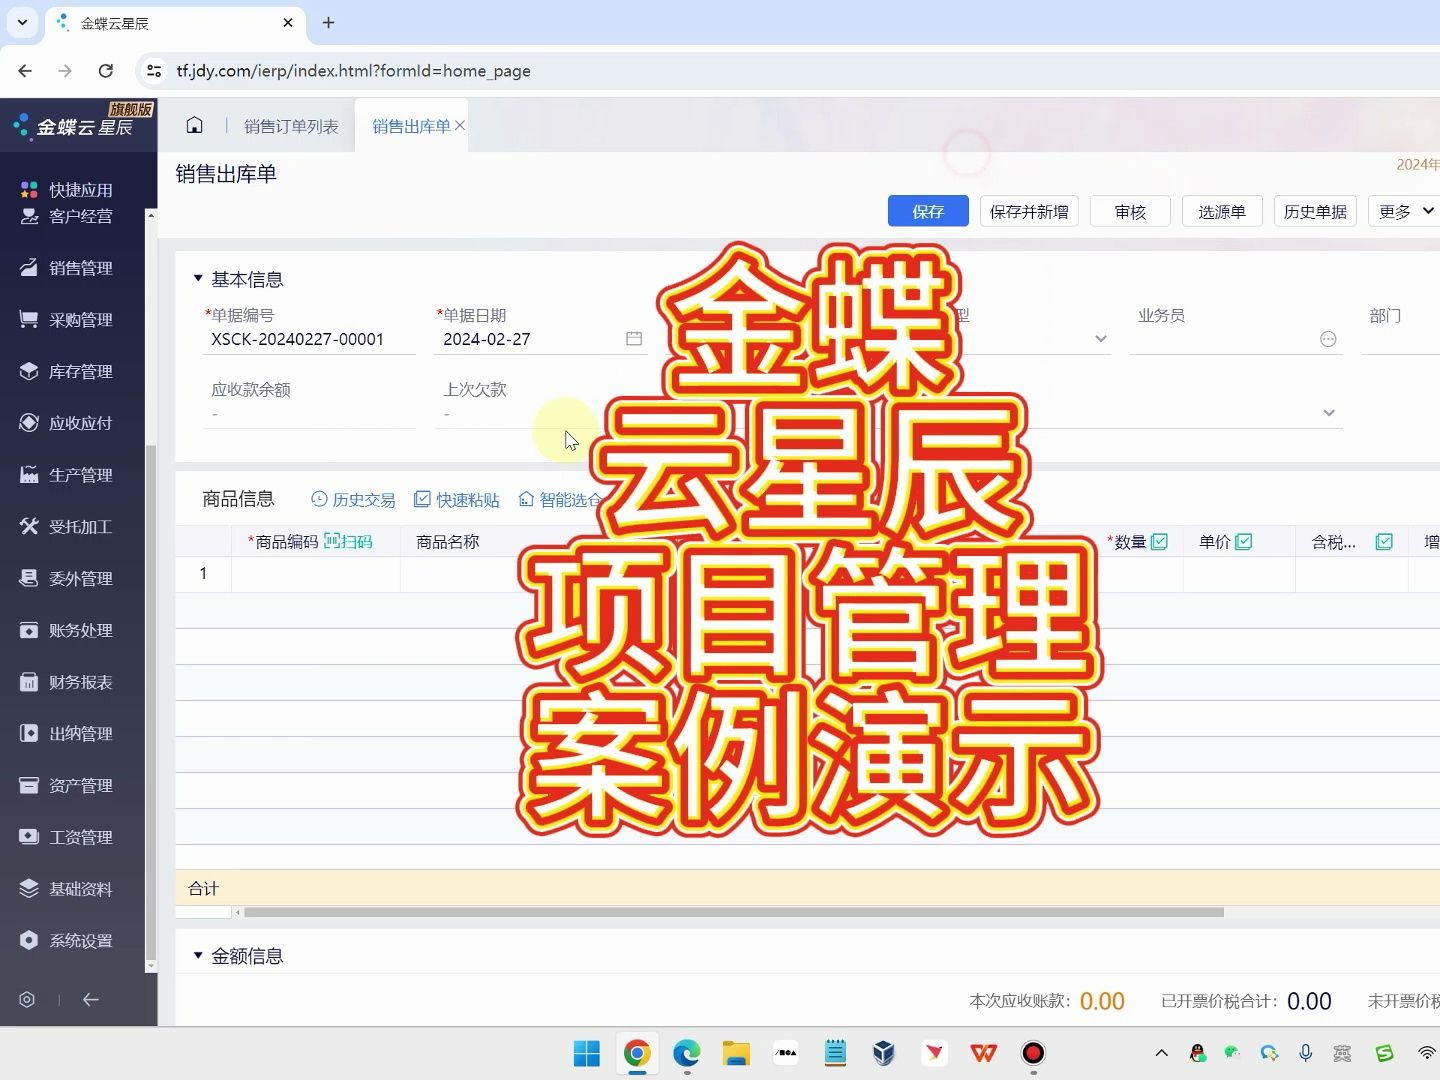This screenshot has width=1440, height=1080.
Task: Click the table's horizontal scrollbar
Action: pyautogui.click(x=734, y=912)
